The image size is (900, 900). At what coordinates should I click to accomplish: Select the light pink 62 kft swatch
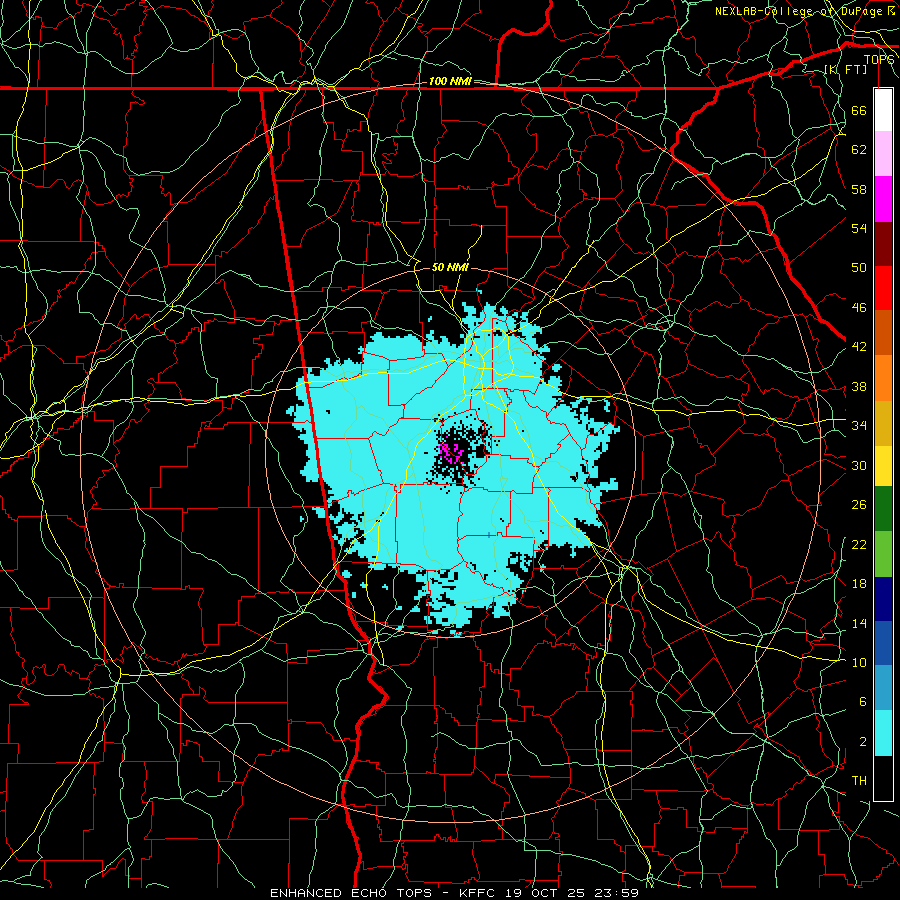point(883,154)
